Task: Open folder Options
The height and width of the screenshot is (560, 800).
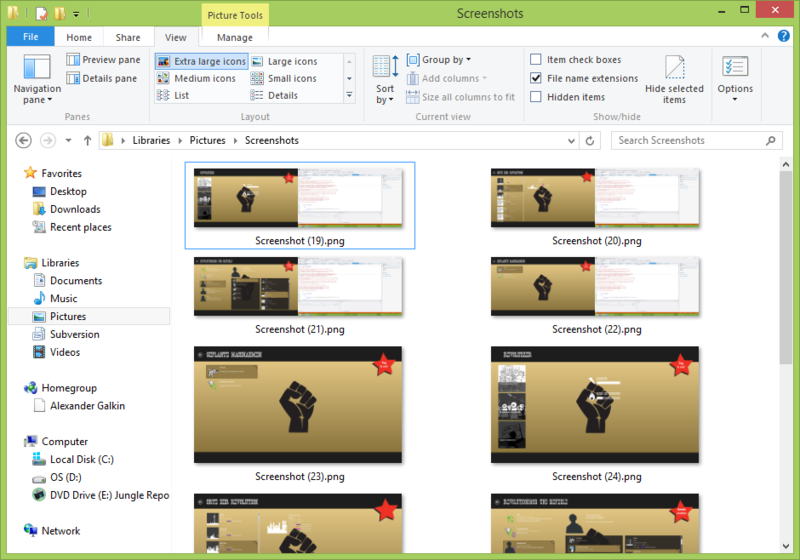Action: click(x=735, y=80)
